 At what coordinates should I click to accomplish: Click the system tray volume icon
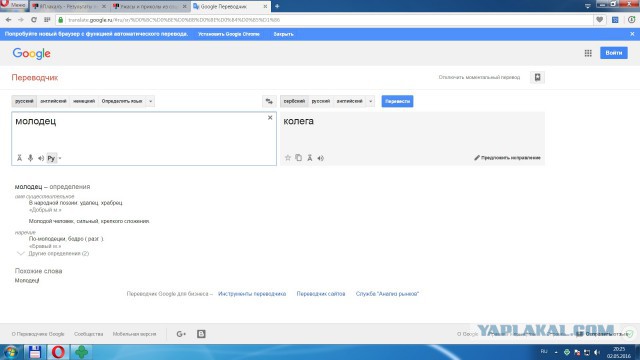pos(597,352)
